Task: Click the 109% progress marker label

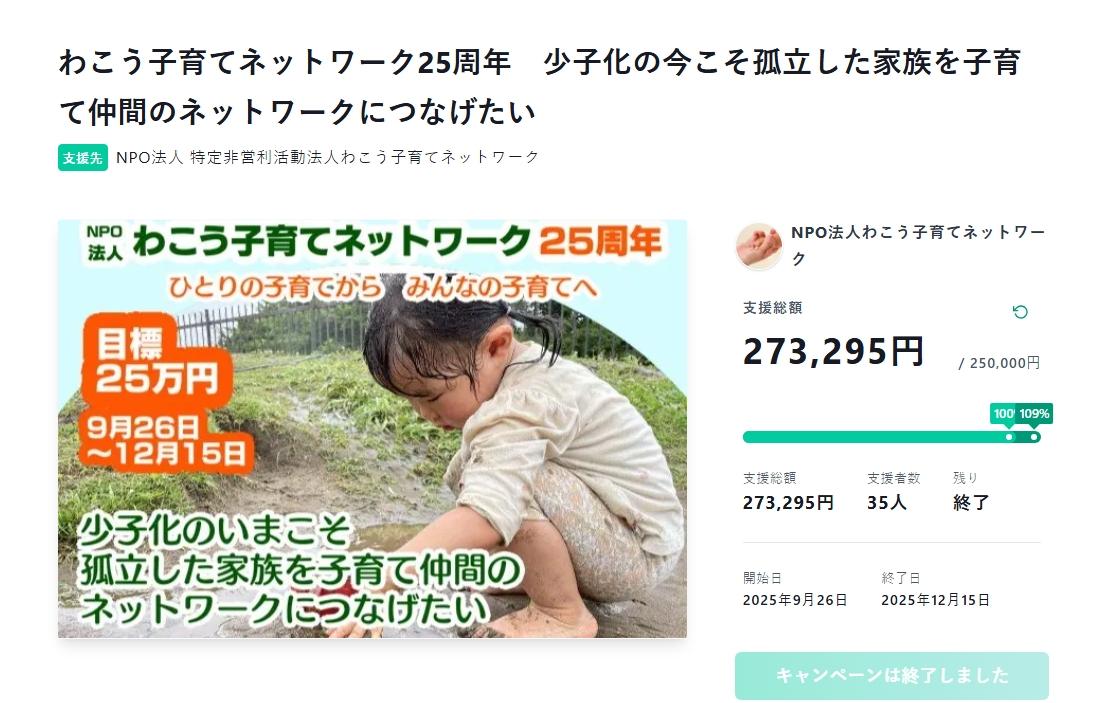Action: (1035, 413)
